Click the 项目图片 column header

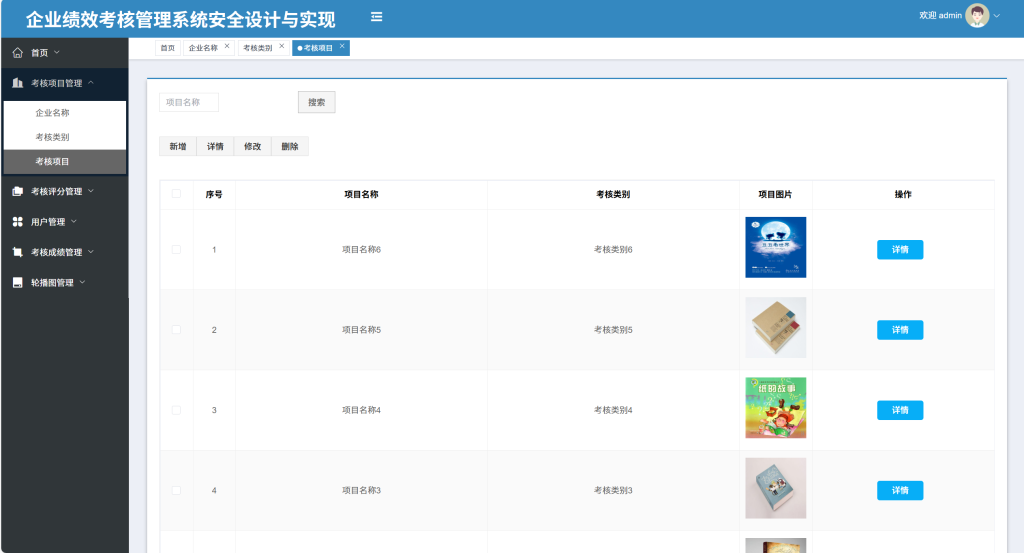click(775, 194)
